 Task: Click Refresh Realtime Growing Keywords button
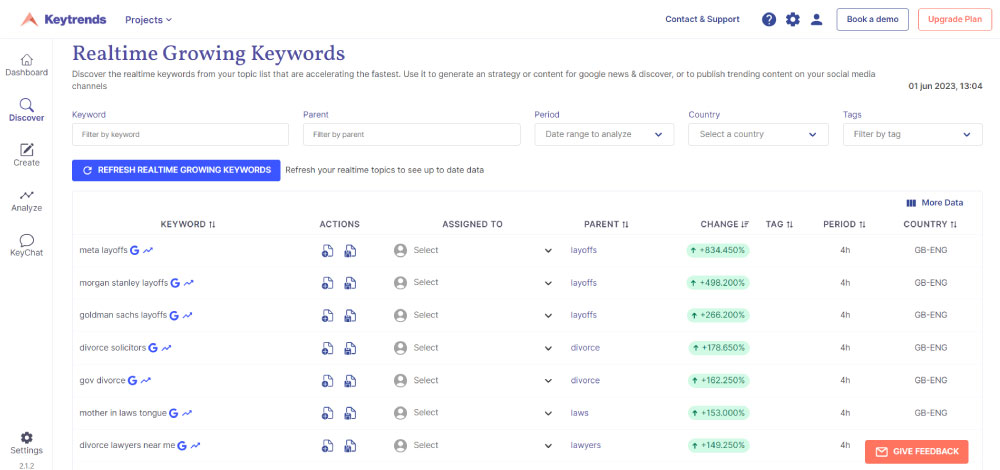point(176,170)
